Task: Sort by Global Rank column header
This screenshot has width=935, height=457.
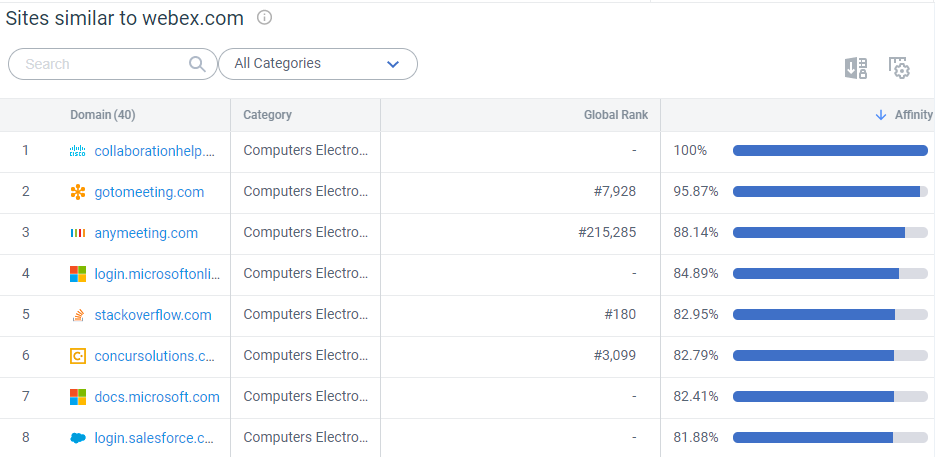Action: coord(616,115)
